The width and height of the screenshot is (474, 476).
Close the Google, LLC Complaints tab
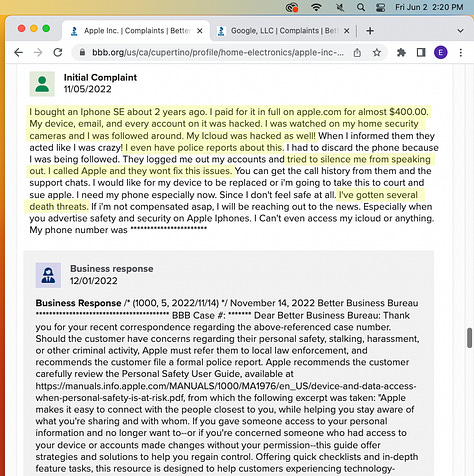[347, 31]
